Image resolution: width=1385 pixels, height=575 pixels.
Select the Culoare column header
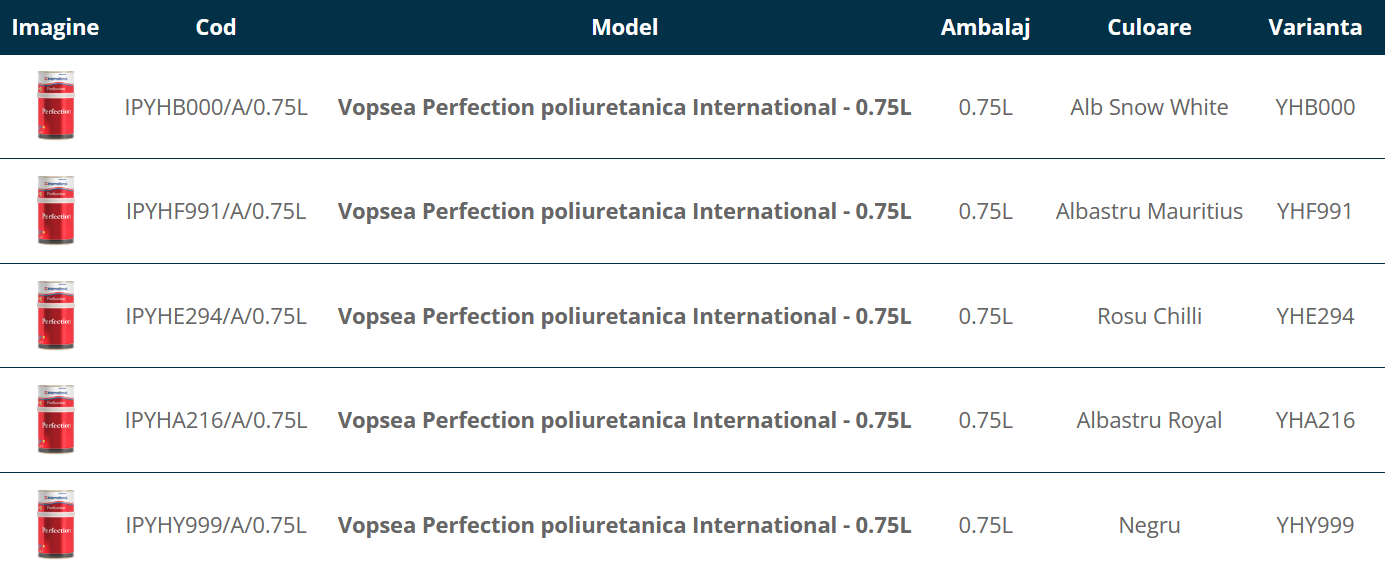[x=1149, y=27]
